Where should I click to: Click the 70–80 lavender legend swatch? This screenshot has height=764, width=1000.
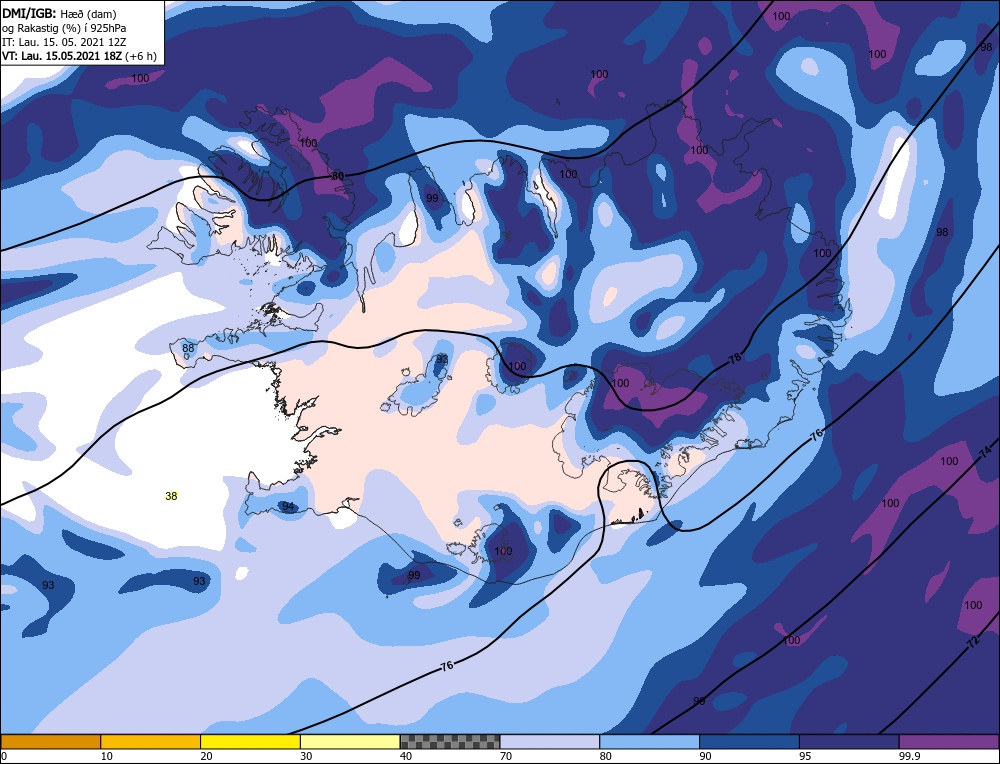click(550, 741)
